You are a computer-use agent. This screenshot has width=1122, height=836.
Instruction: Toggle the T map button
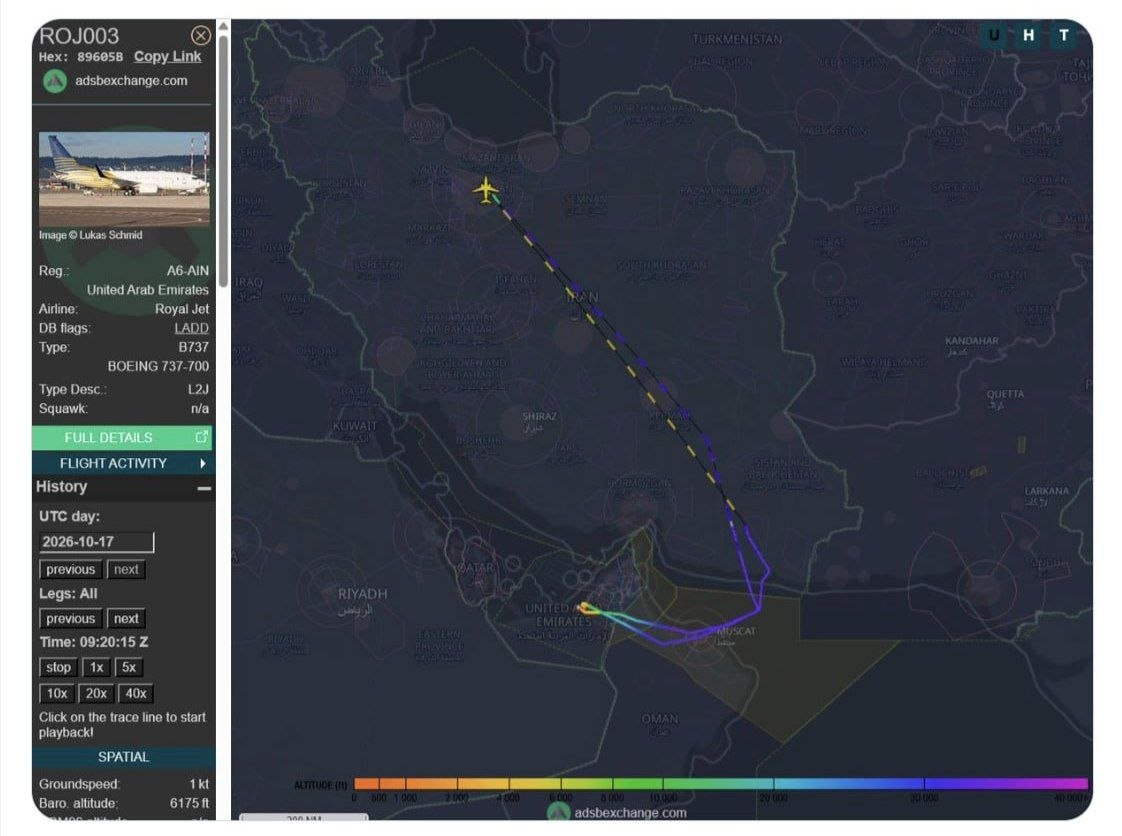[1063, 35]
